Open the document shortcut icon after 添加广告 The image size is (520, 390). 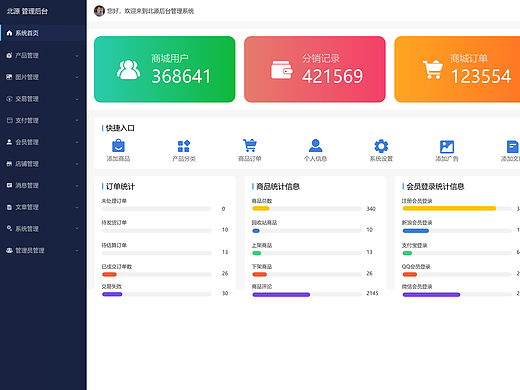[512, 146]
